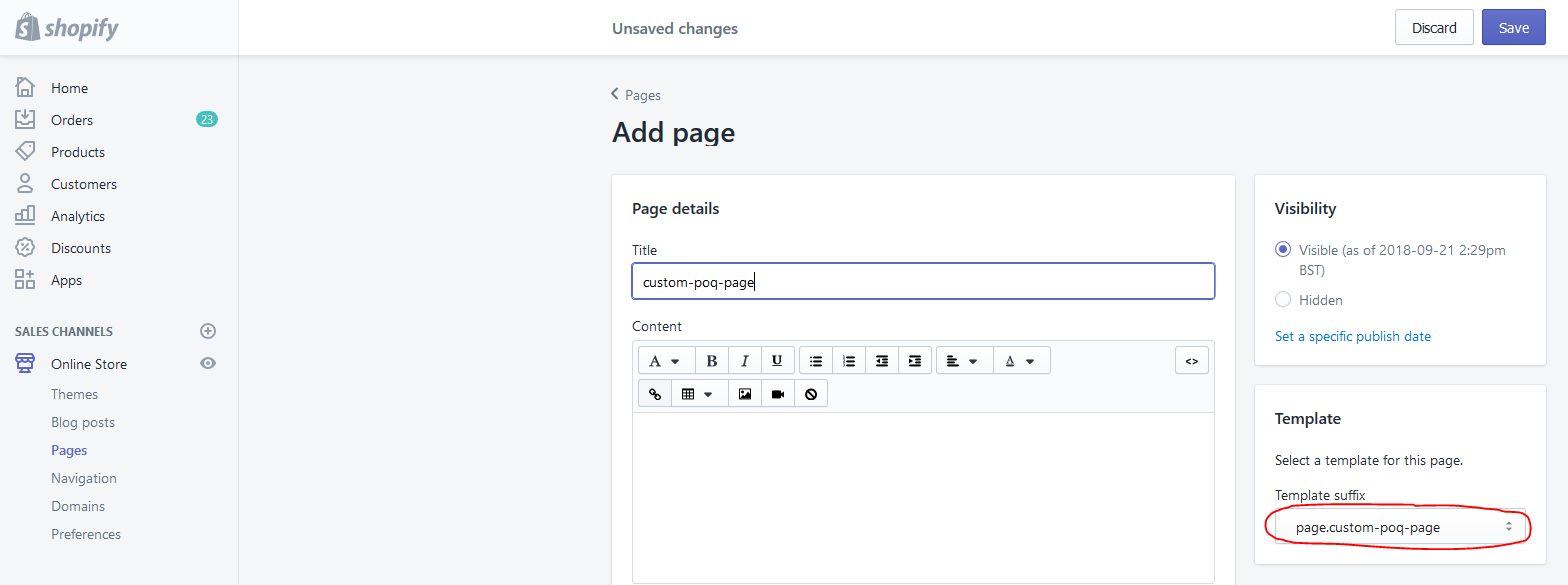Go back via Pages breadcrumb link
Image resolution: width=1568 pixels, height=585 pixels.
pyautogui.click(x=637, y=95)
